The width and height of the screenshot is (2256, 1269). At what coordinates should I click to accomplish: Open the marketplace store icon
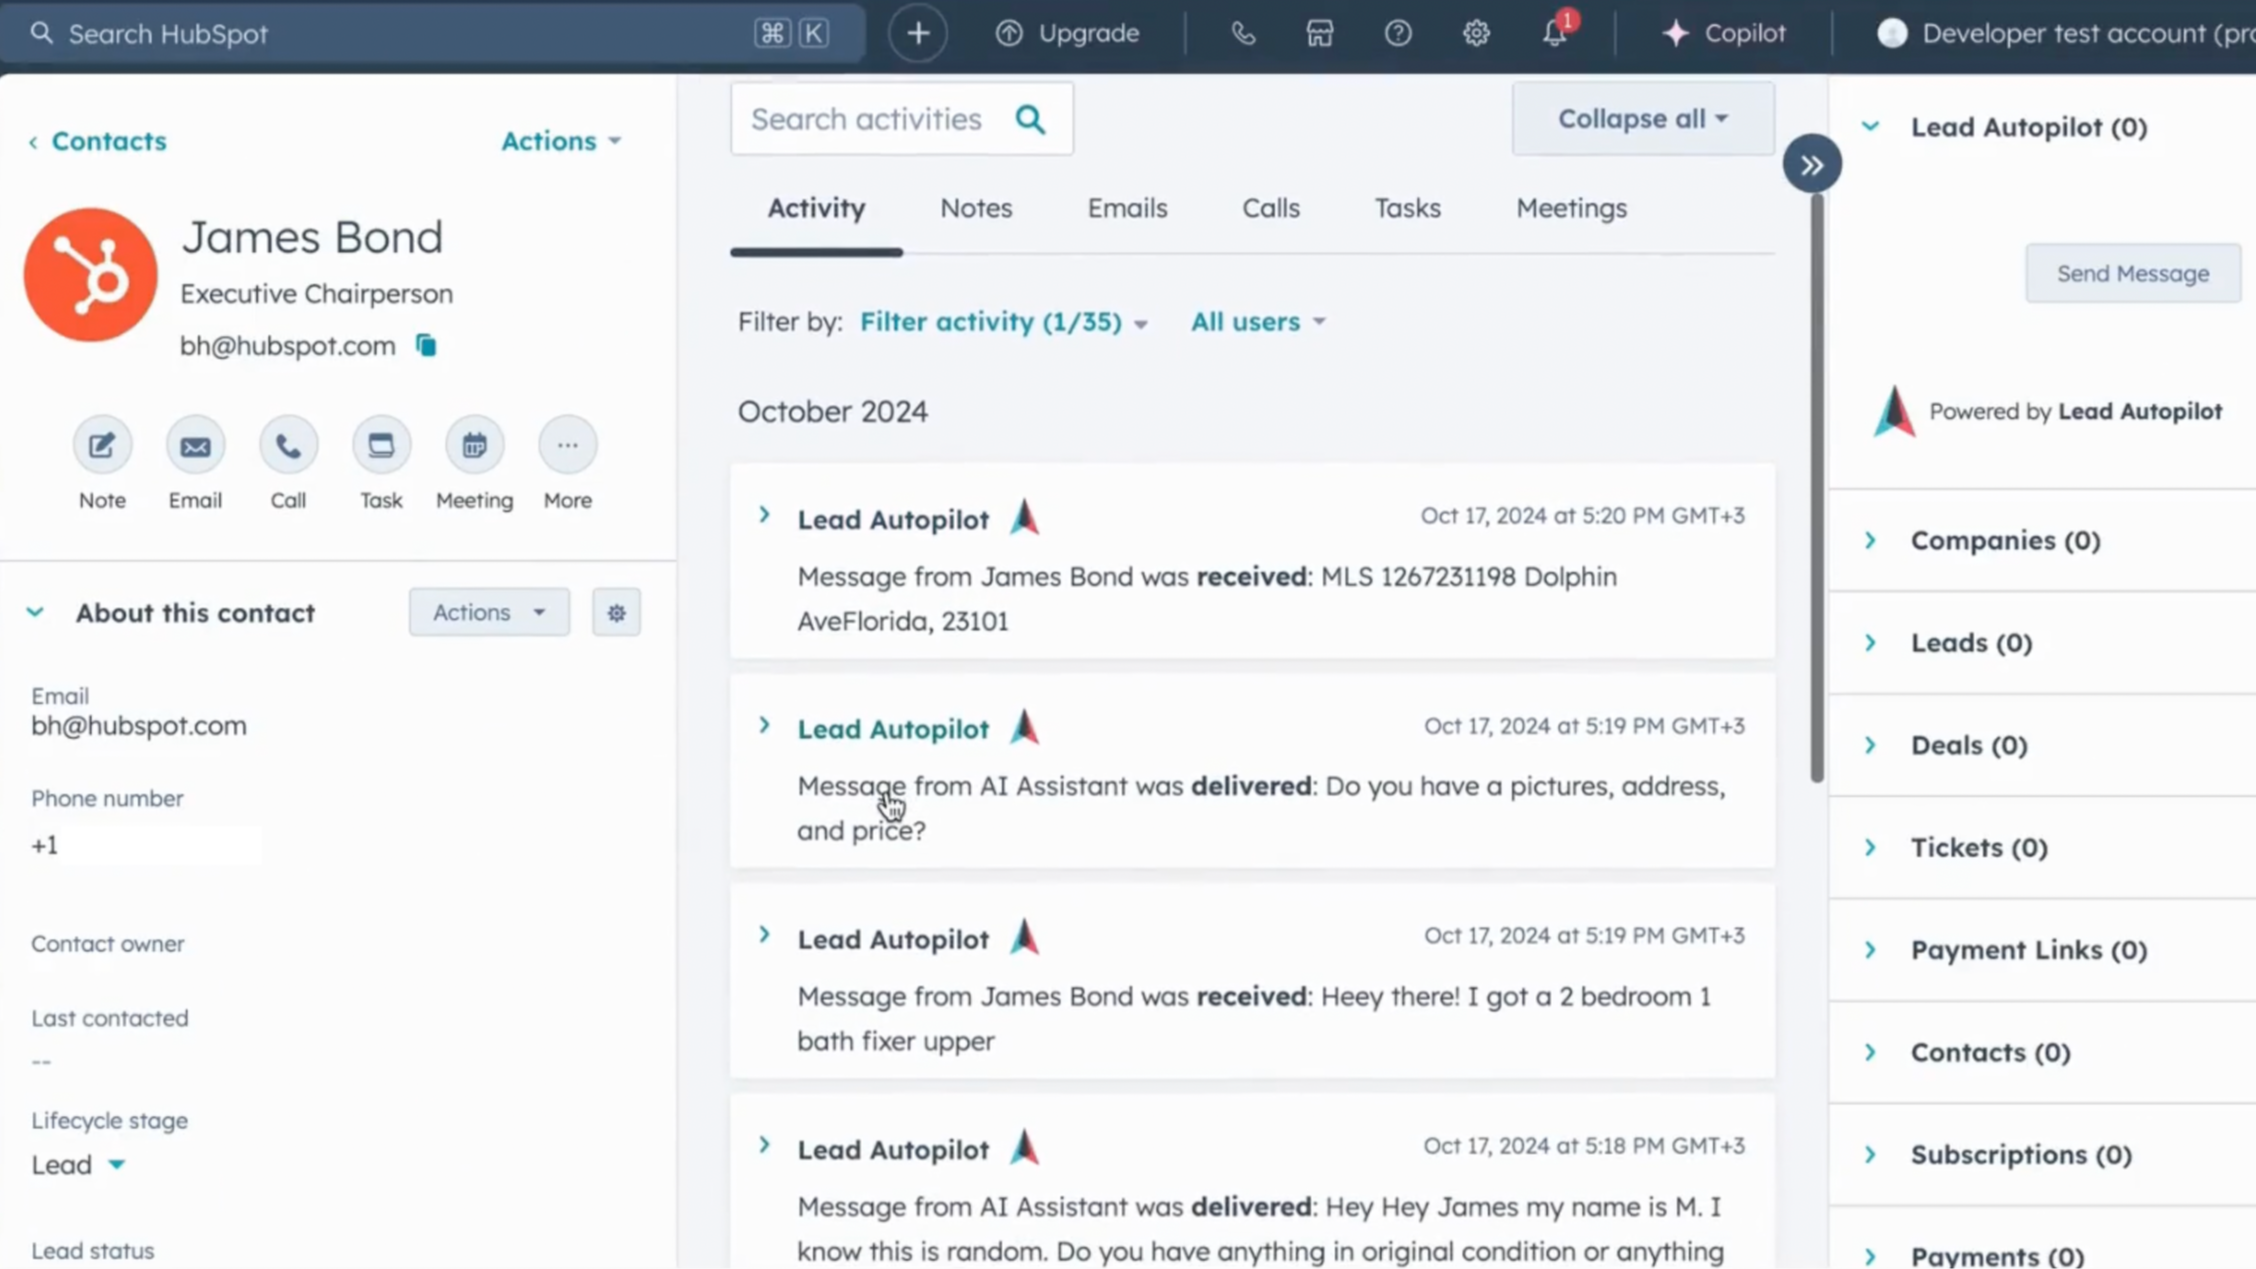click(x=1320, y=33)
